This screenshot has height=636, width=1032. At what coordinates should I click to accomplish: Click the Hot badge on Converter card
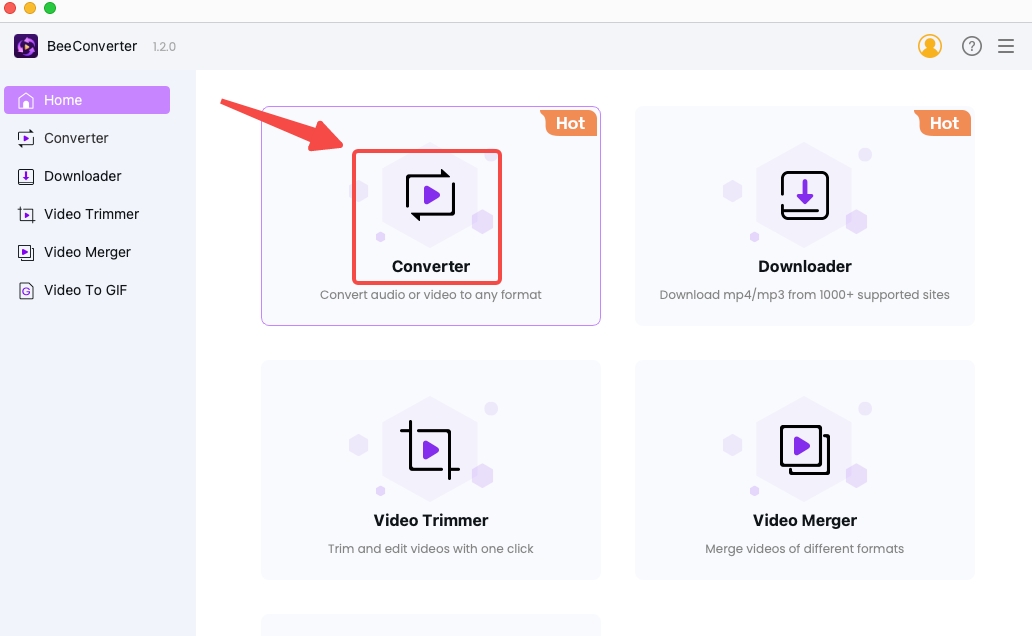pos(570,123)
